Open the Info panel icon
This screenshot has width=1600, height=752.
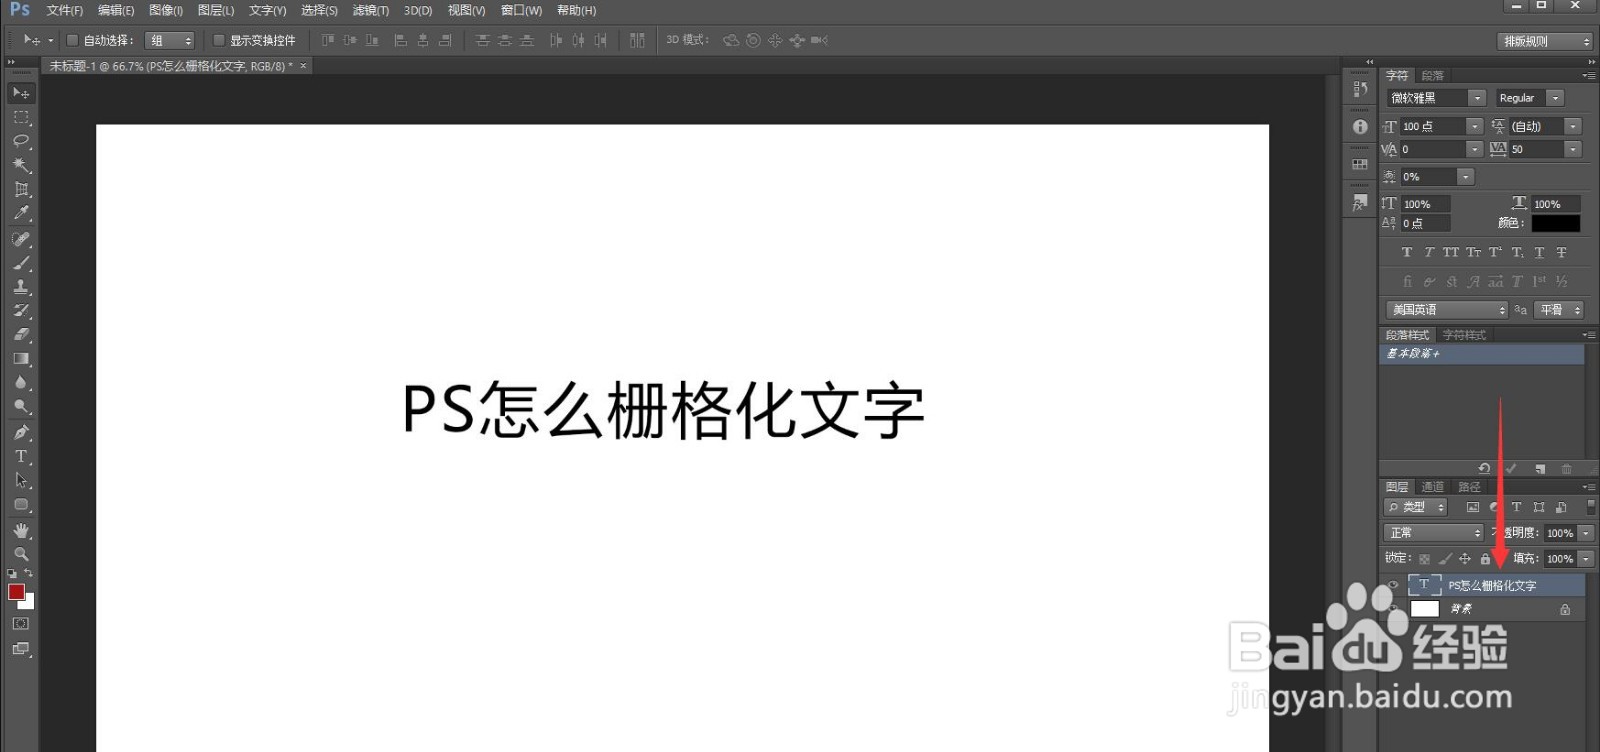coord(1360,127)
